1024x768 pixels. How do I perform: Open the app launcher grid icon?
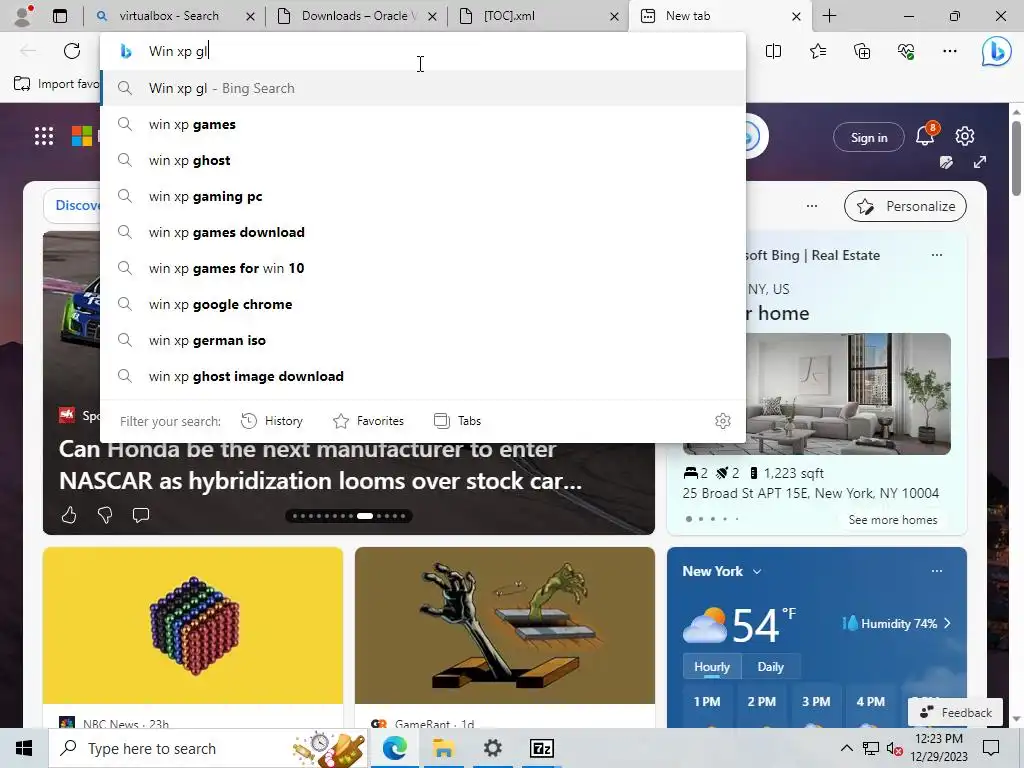[x=44, y=136]
